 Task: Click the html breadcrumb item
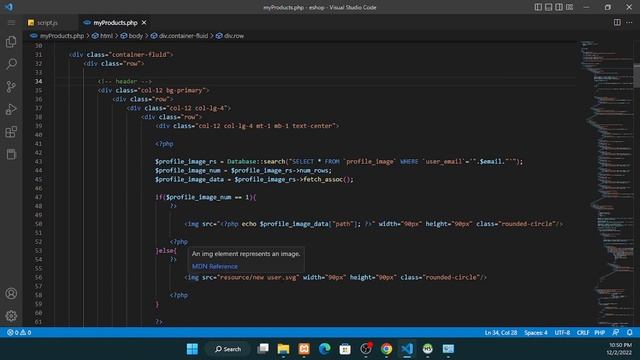pos(107,36)
